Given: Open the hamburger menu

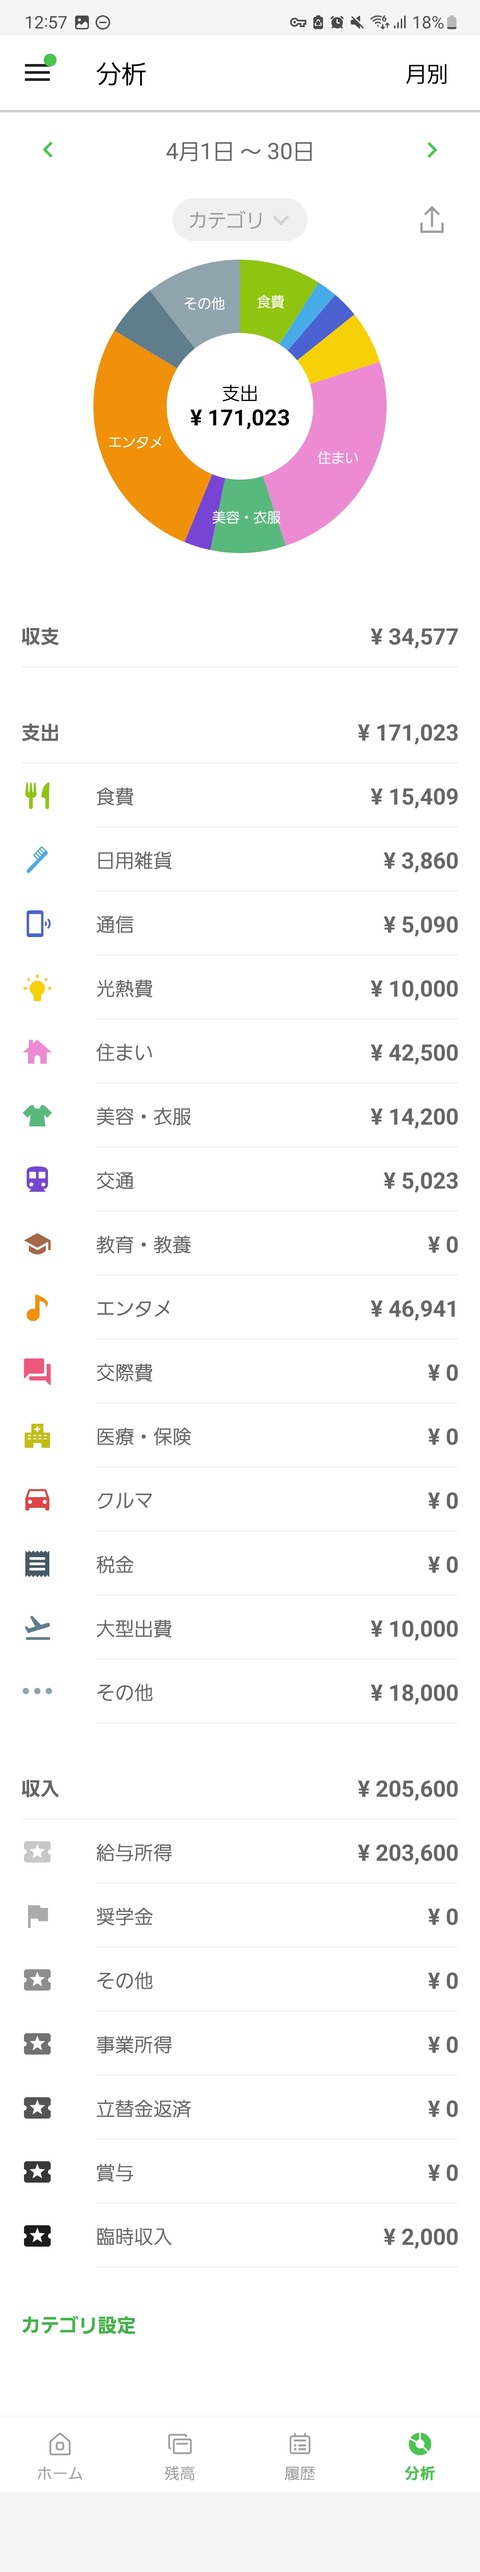Looking at the screenshot, I should click(x=37, y=73).
